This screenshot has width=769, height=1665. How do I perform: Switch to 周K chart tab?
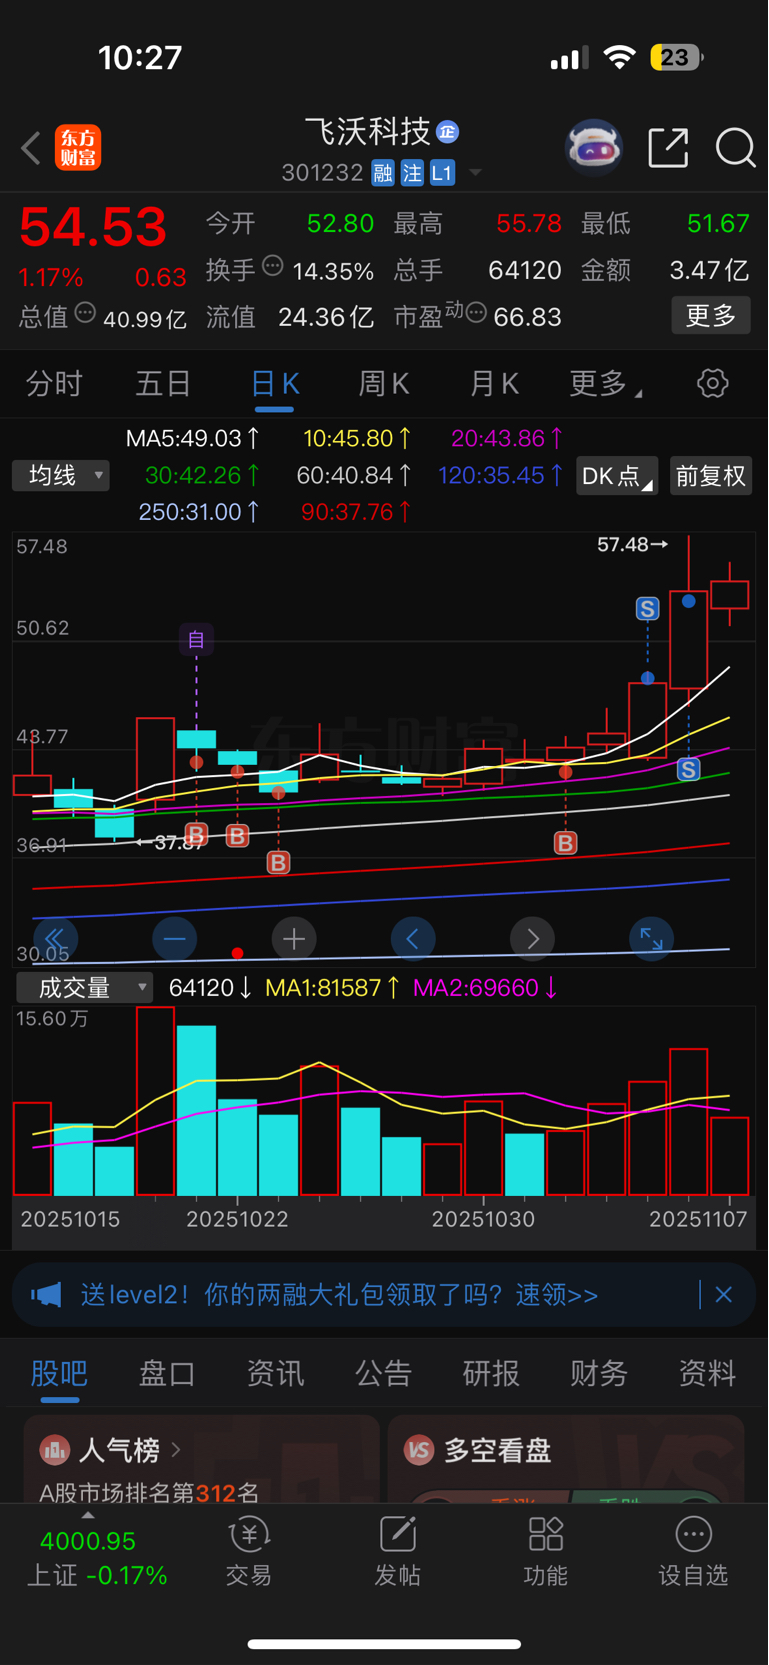pos(384,383)
